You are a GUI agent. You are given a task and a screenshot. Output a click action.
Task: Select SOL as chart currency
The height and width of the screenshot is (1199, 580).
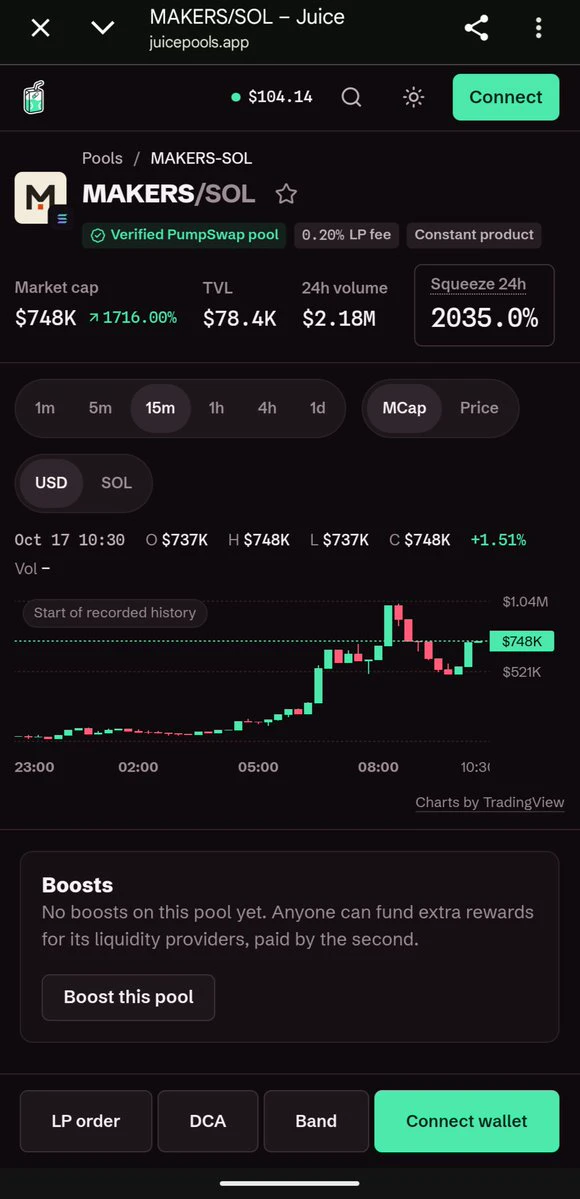(x=116, y=483)
